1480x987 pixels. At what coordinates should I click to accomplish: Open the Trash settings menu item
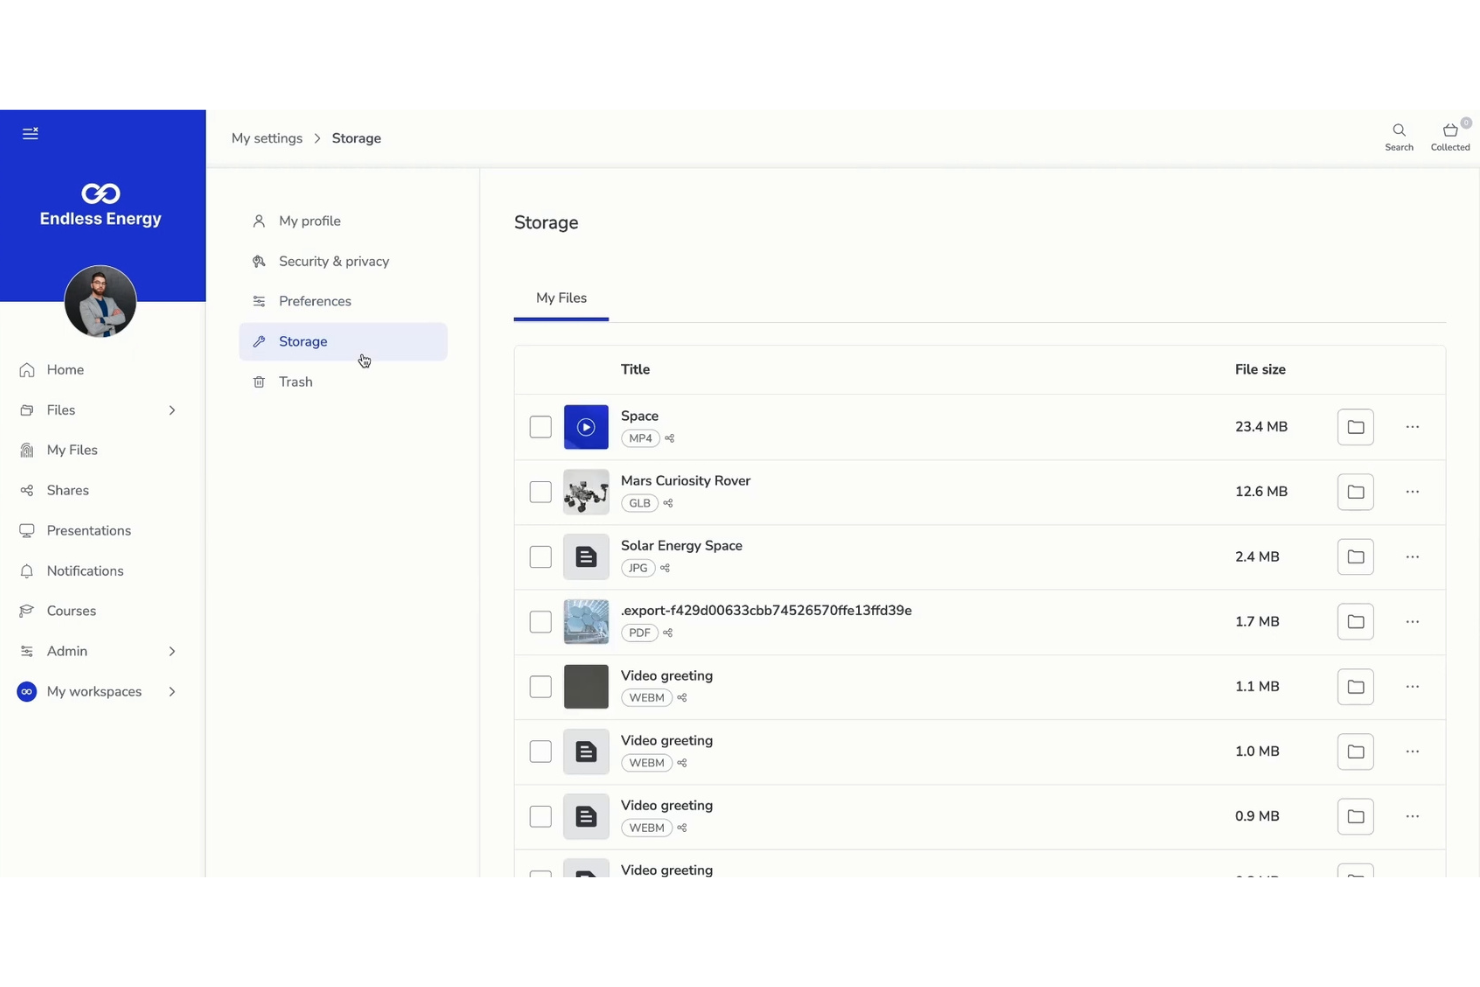point(295,381)
